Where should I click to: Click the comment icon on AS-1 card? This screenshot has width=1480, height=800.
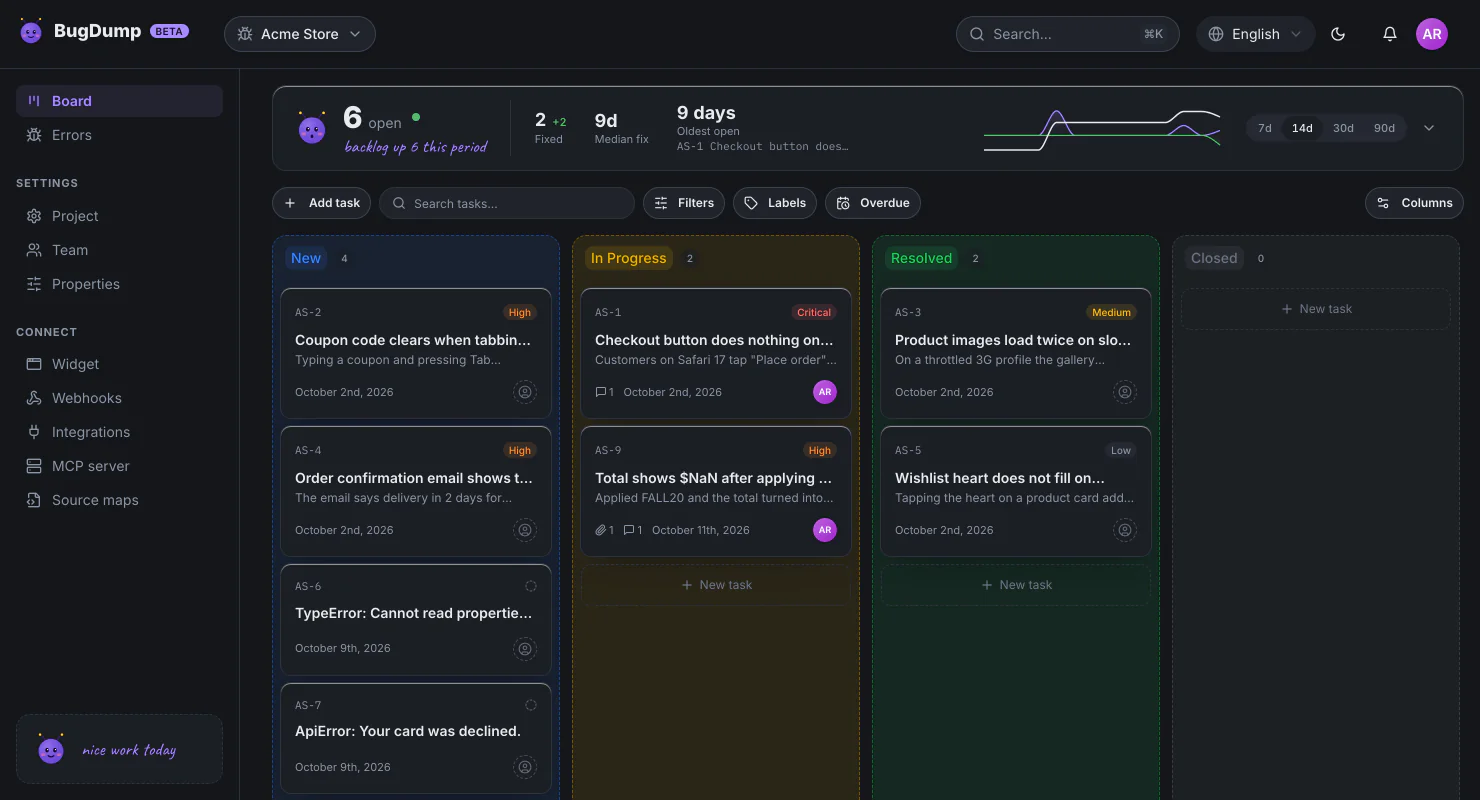point(600,392)
